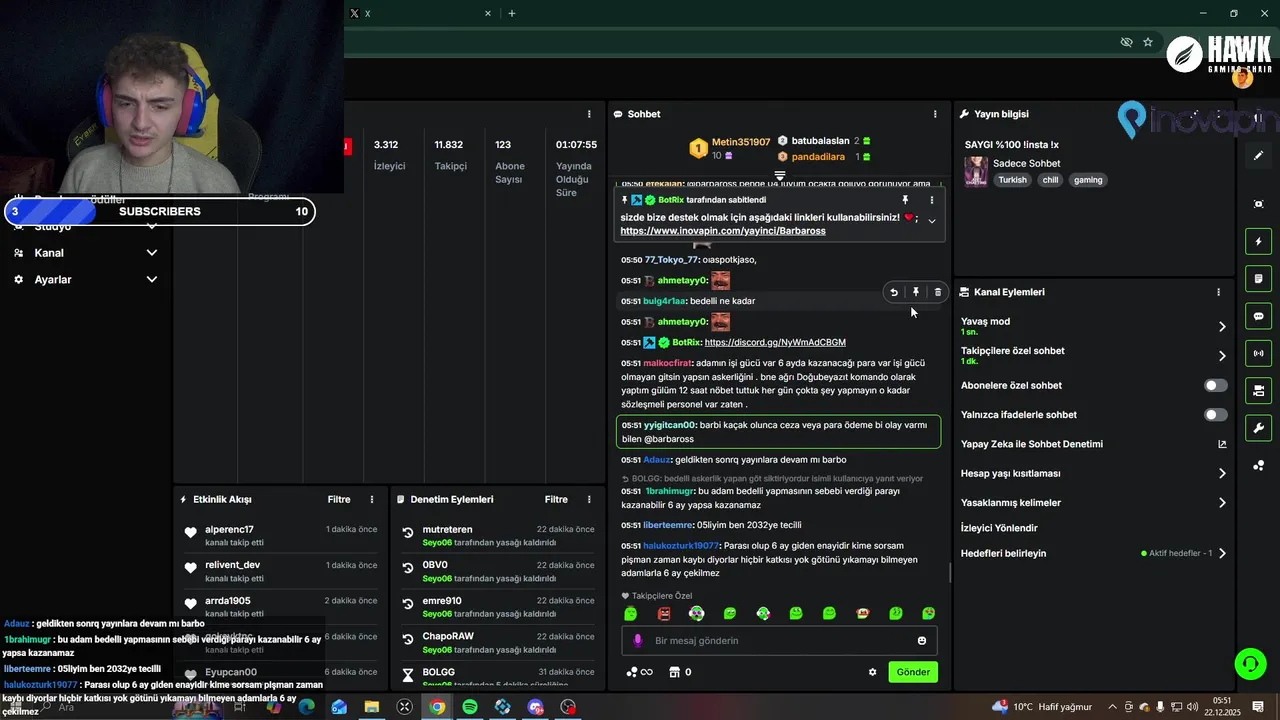Click the shop icon below chat input
The image size is (1280, 720).
click(x=675, y=672)
